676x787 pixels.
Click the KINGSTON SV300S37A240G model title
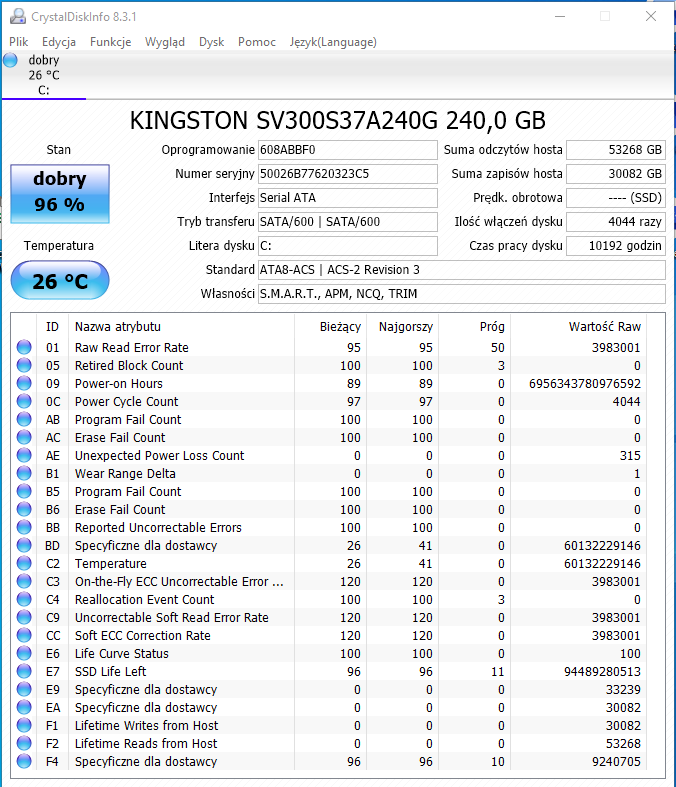pyautogui.click(x=337, y=120)
